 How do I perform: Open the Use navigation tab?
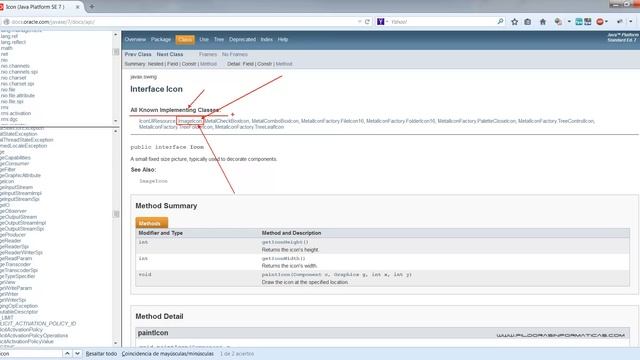click(x=204, y=40)
